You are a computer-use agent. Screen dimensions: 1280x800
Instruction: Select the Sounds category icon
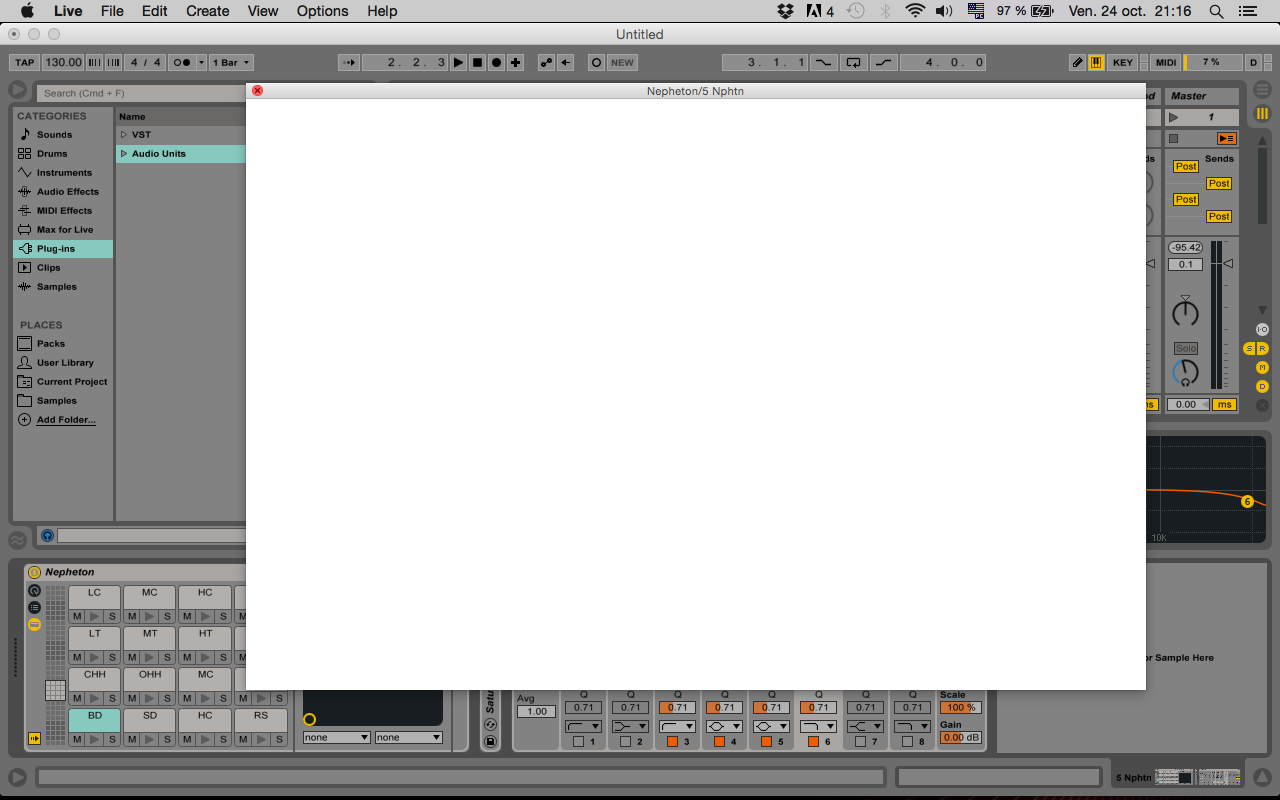click(25, 134)
